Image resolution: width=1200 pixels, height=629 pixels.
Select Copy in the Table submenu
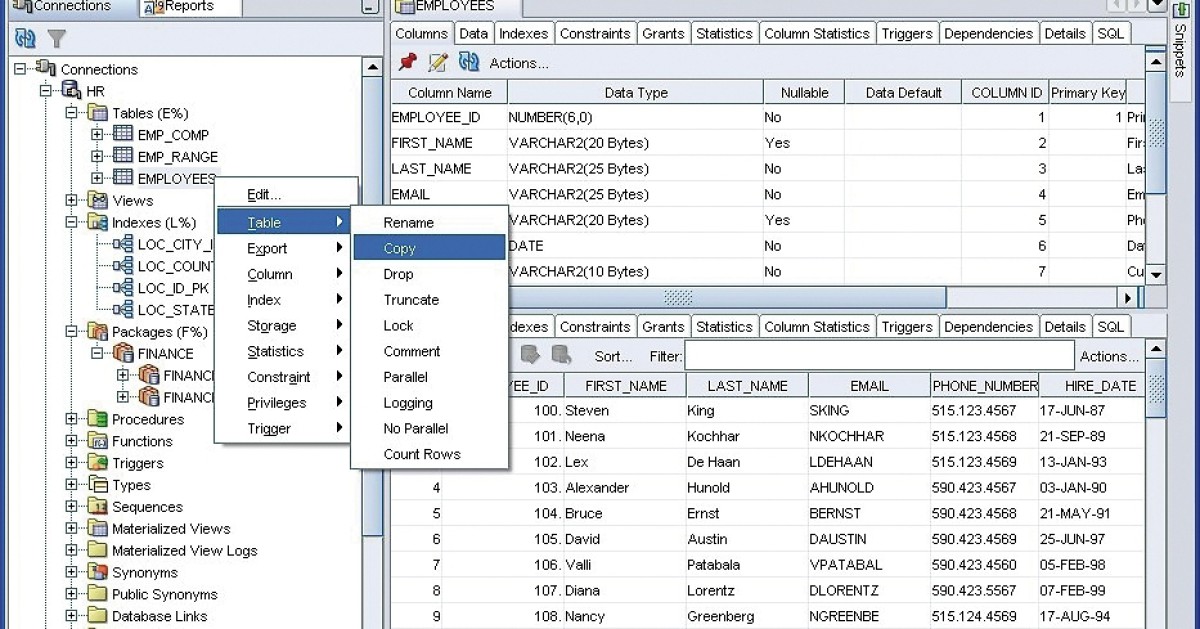(429, 248)
